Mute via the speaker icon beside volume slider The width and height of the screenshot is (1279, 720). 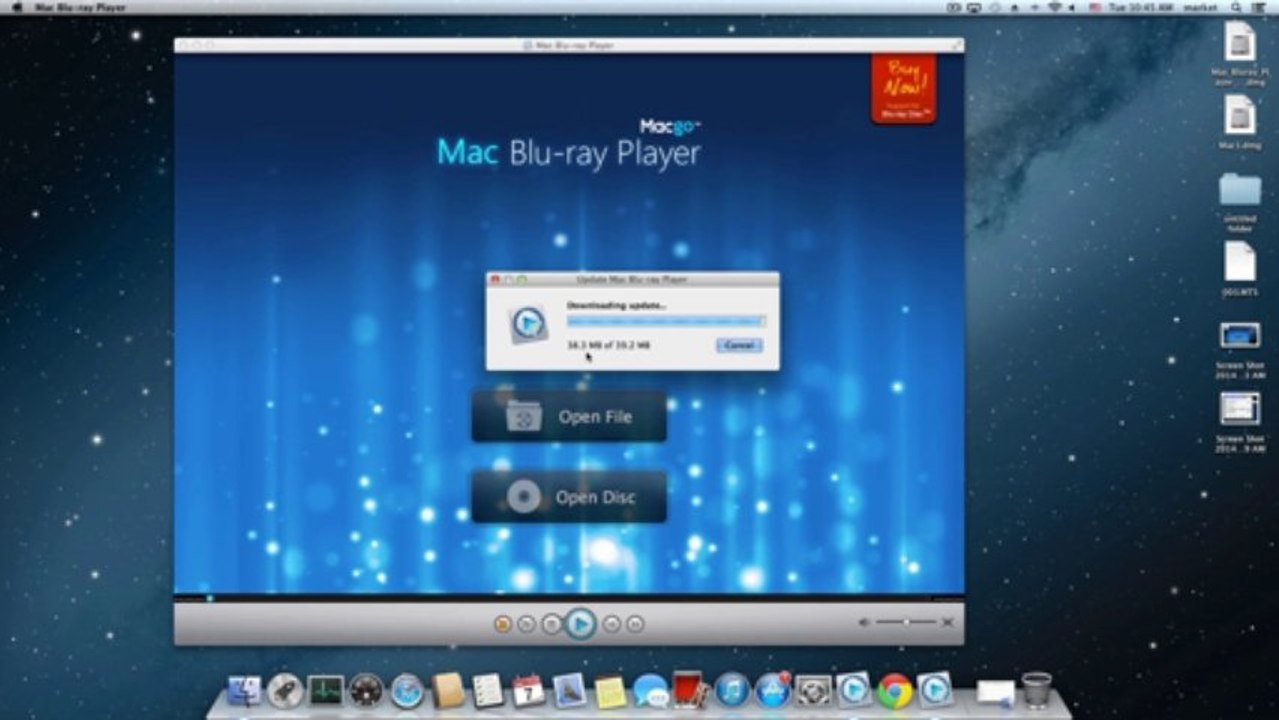coord(864,622)
